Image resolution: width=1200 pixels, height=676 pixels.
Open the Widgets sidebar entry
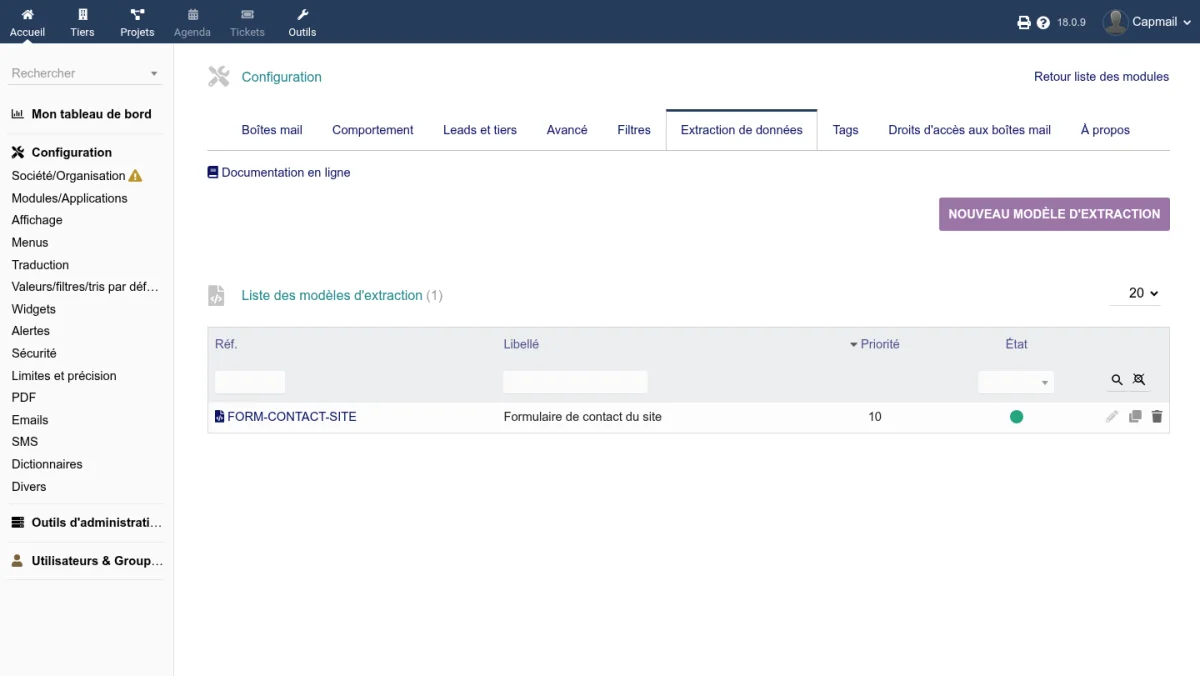click(x=34, y=309)
